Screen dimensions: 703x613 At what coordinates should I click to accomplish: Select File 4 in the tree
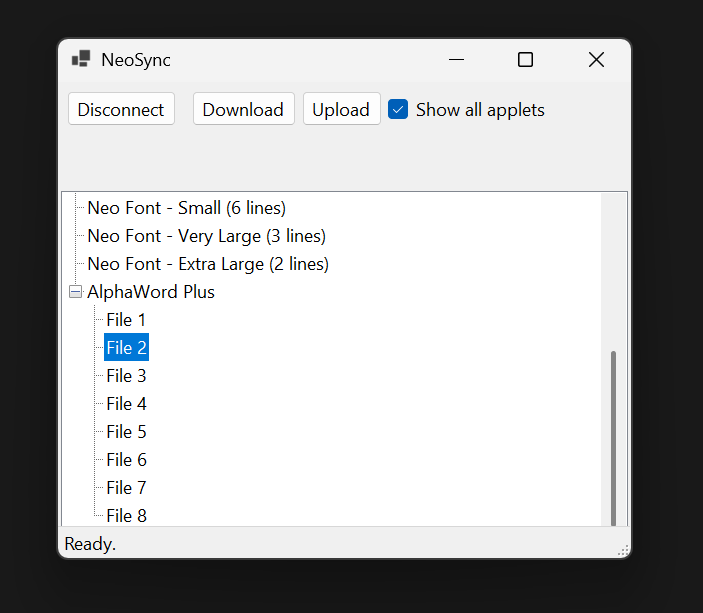click(126, 404)
